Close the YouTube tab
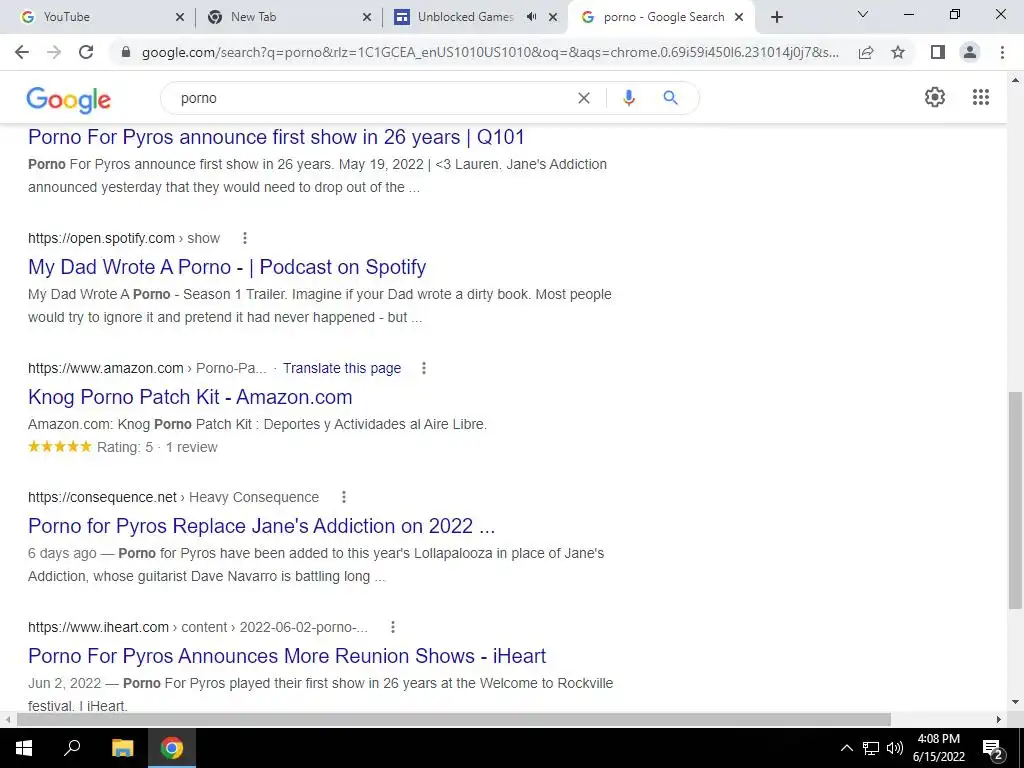This screenshot has height=768, width=1024. coord(180,18)
